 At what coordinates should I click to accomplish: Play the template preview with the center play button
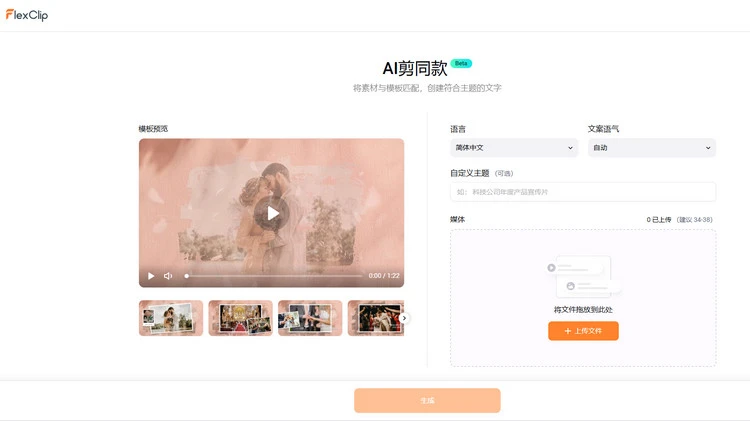[272, 213]
